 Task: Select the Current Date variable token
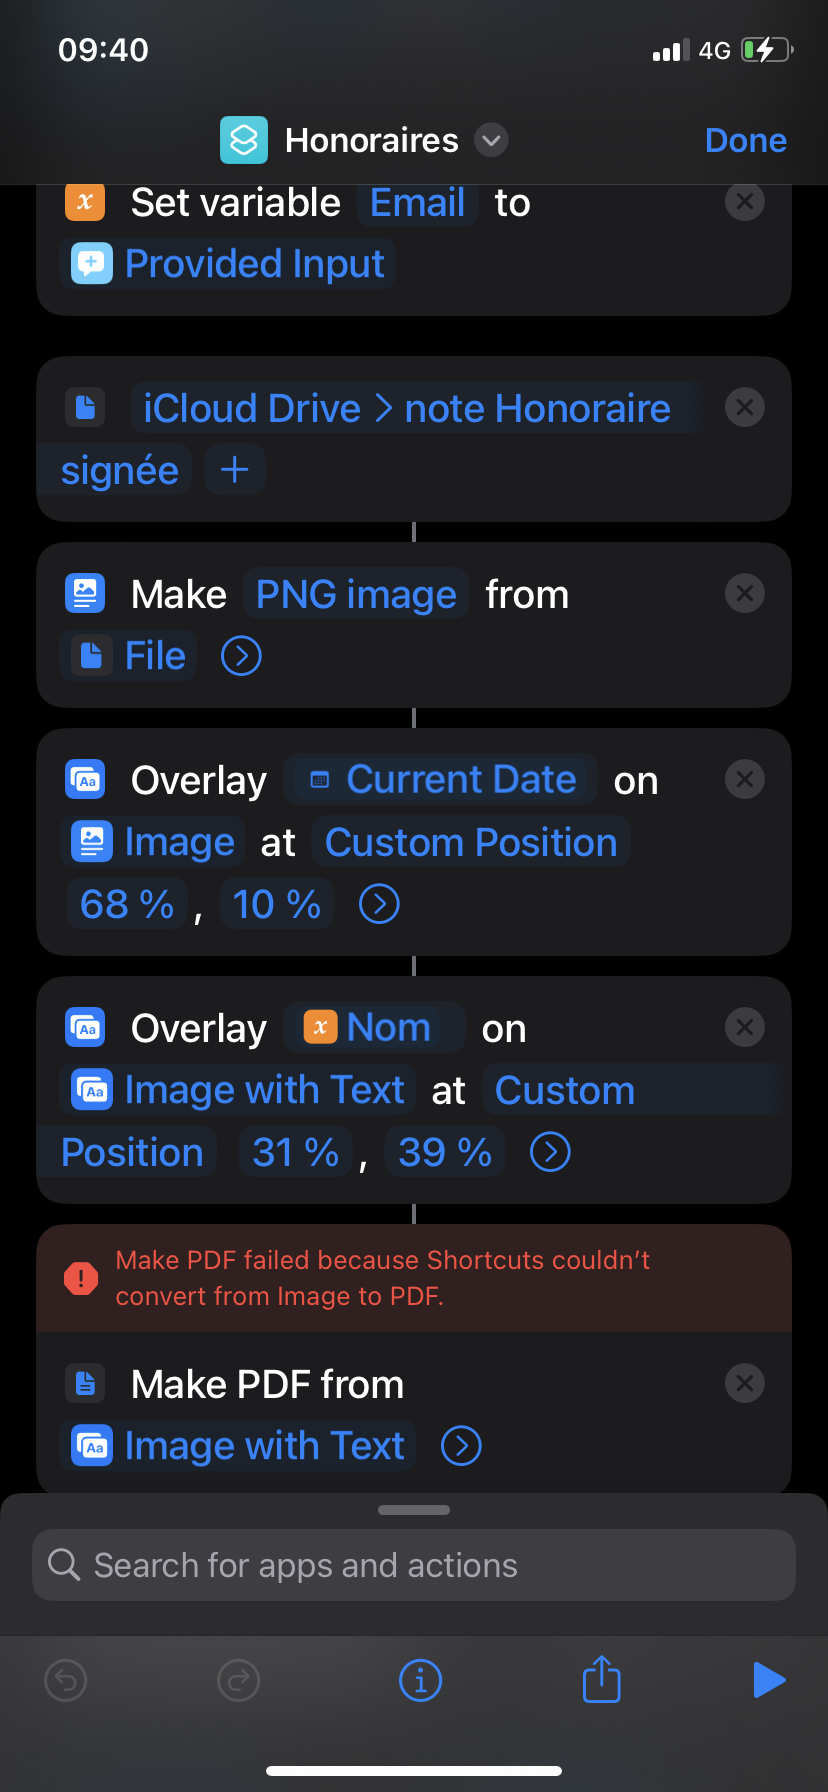click(442, 780)
